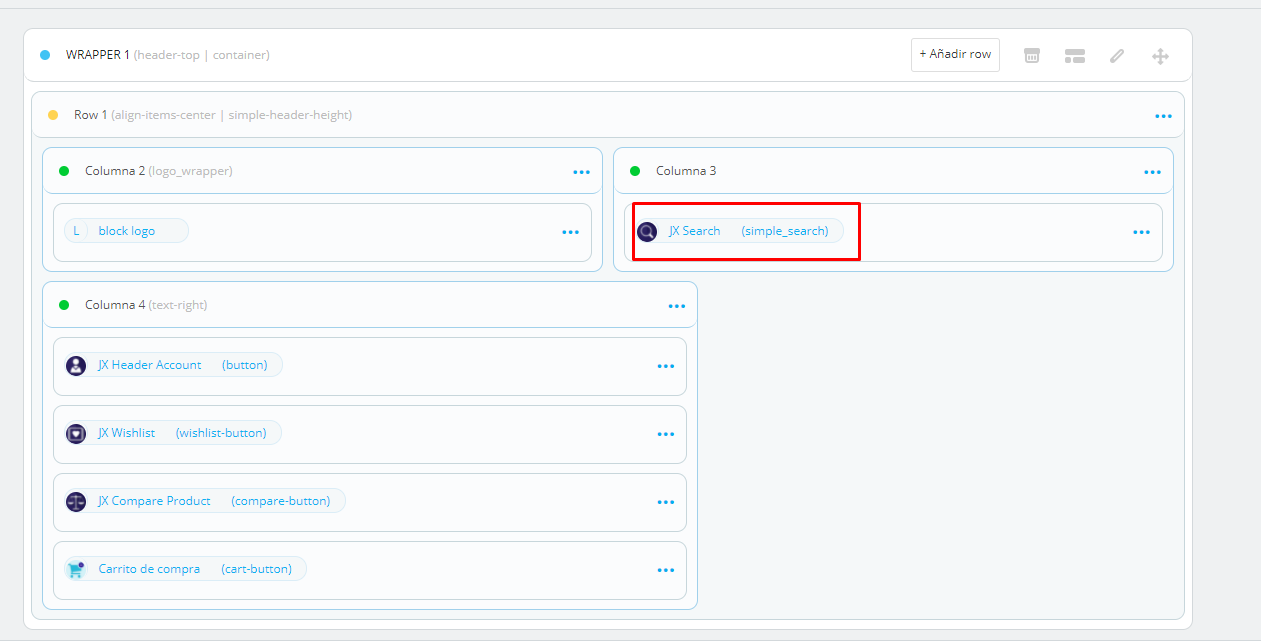Click the JX Wishlist heart icon
Image resolution: width=1261 pixels, height=642 pixels.
coord(76,433)
